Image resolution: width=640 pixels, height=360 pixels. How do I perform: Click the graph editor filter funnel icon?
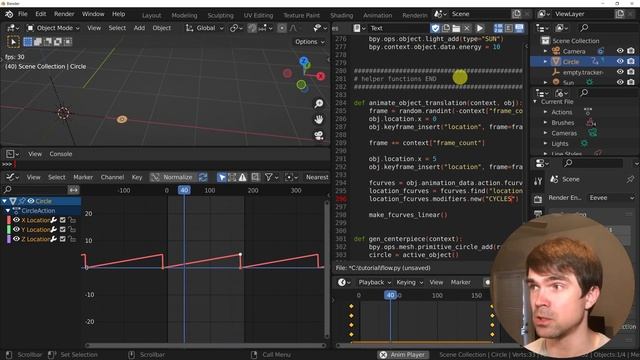click(269, 177)
